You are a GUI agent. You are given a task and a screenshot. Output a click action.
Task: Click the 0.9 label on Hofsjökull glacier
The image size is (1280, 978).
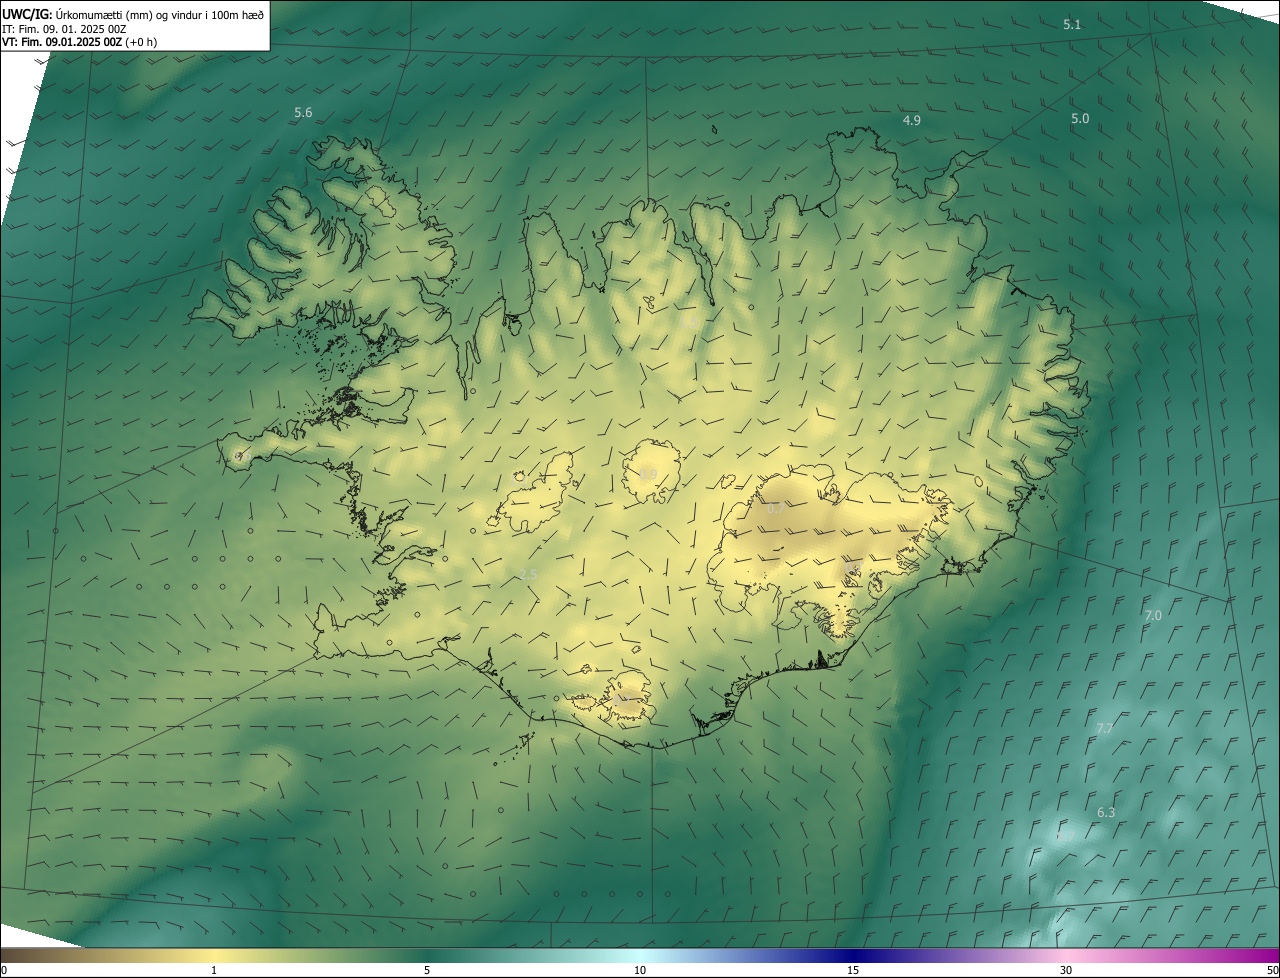pos(648,474)
